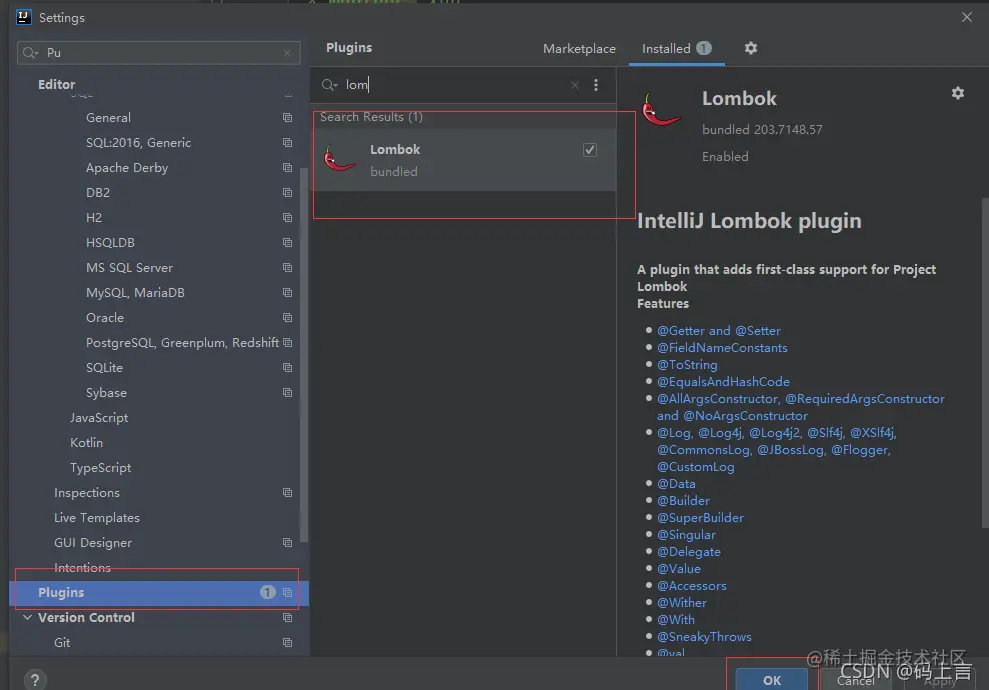Open the @Singular link
This screenshot has width=989, height=690.
click(686, 535)
